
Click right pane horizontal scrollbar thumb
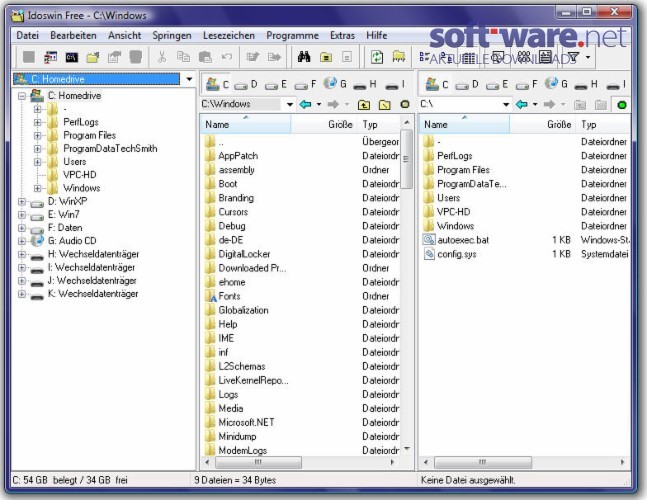click(483, 462)
